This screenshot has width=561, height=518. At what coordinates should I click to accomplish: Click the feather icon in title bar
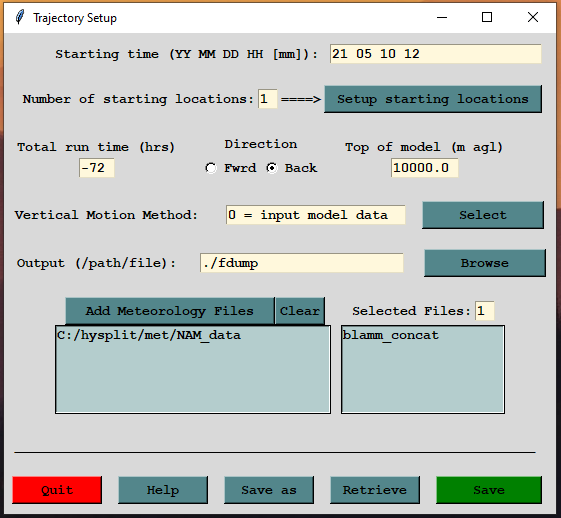(20, 17)
